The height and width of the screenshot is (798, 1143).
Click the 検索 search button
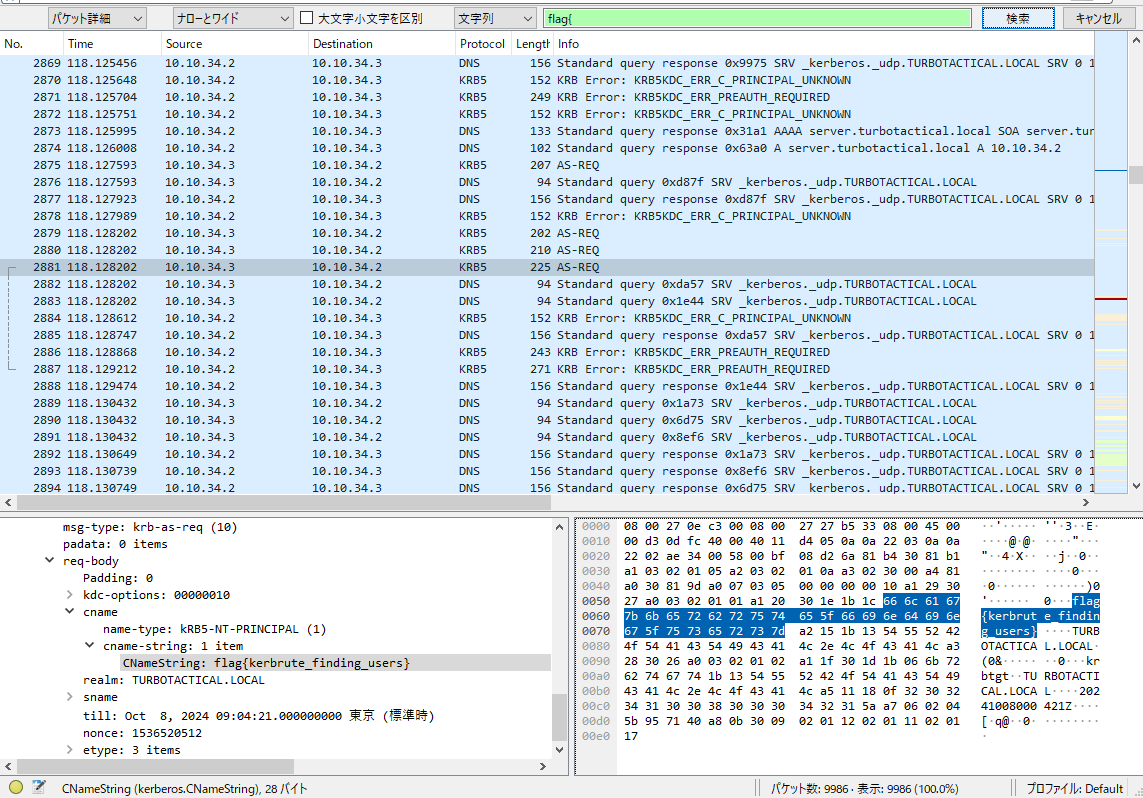tap(1018, 18)
